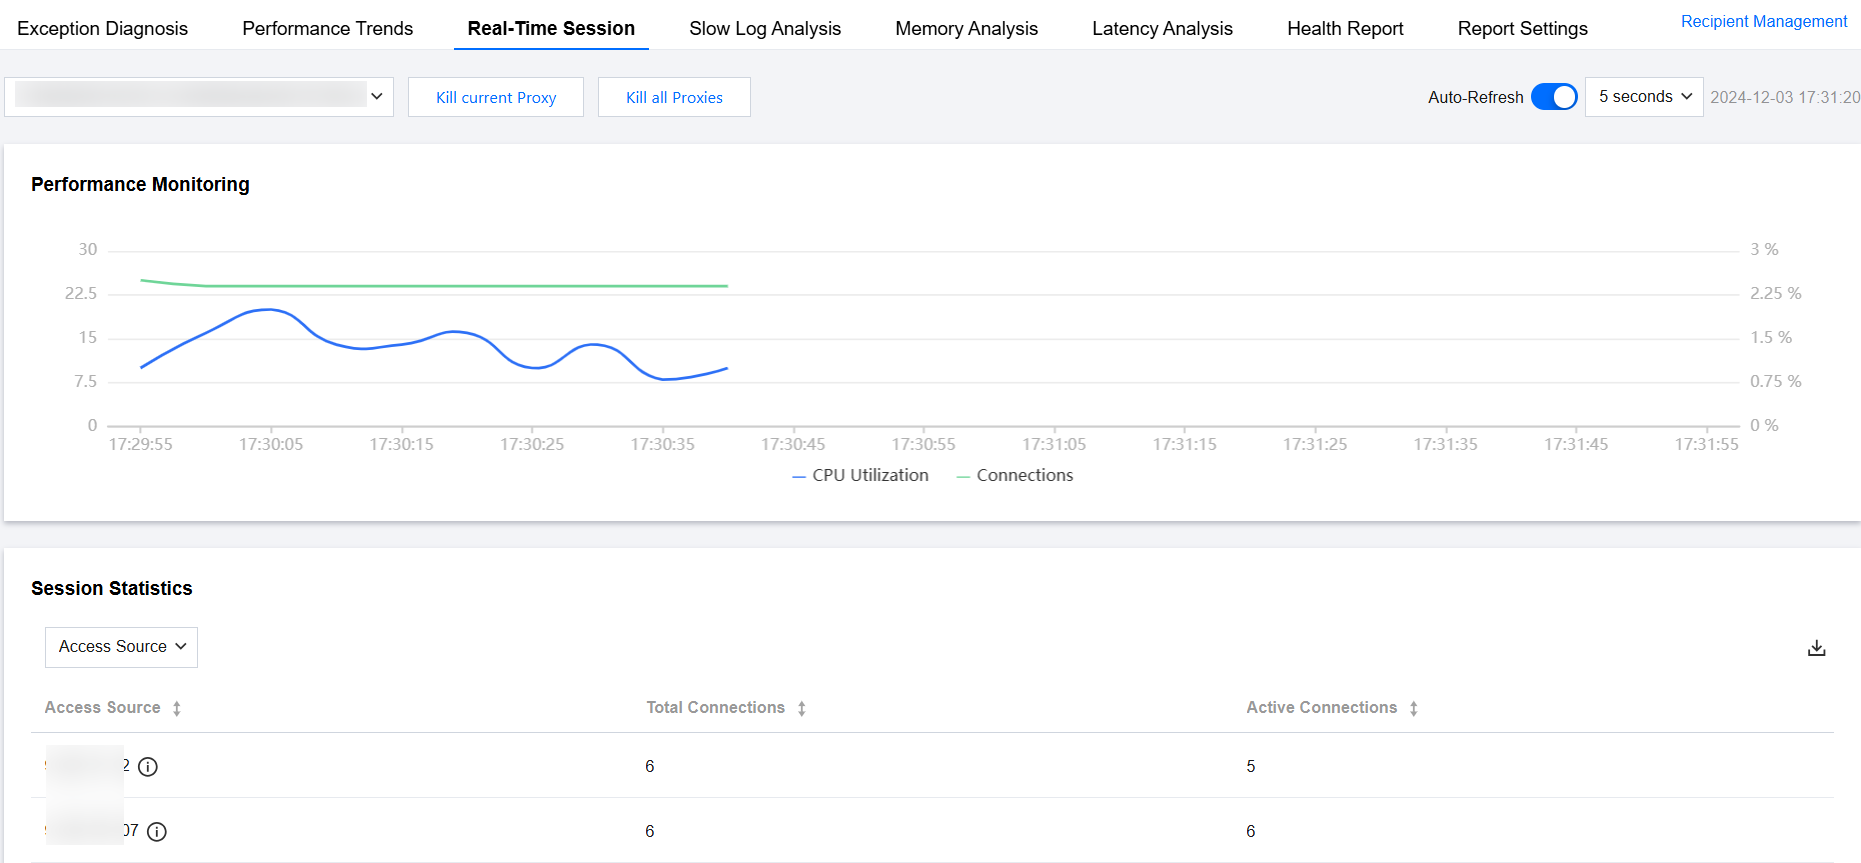
Task: Open the Health Report tab
Action: click(1344, 29)
